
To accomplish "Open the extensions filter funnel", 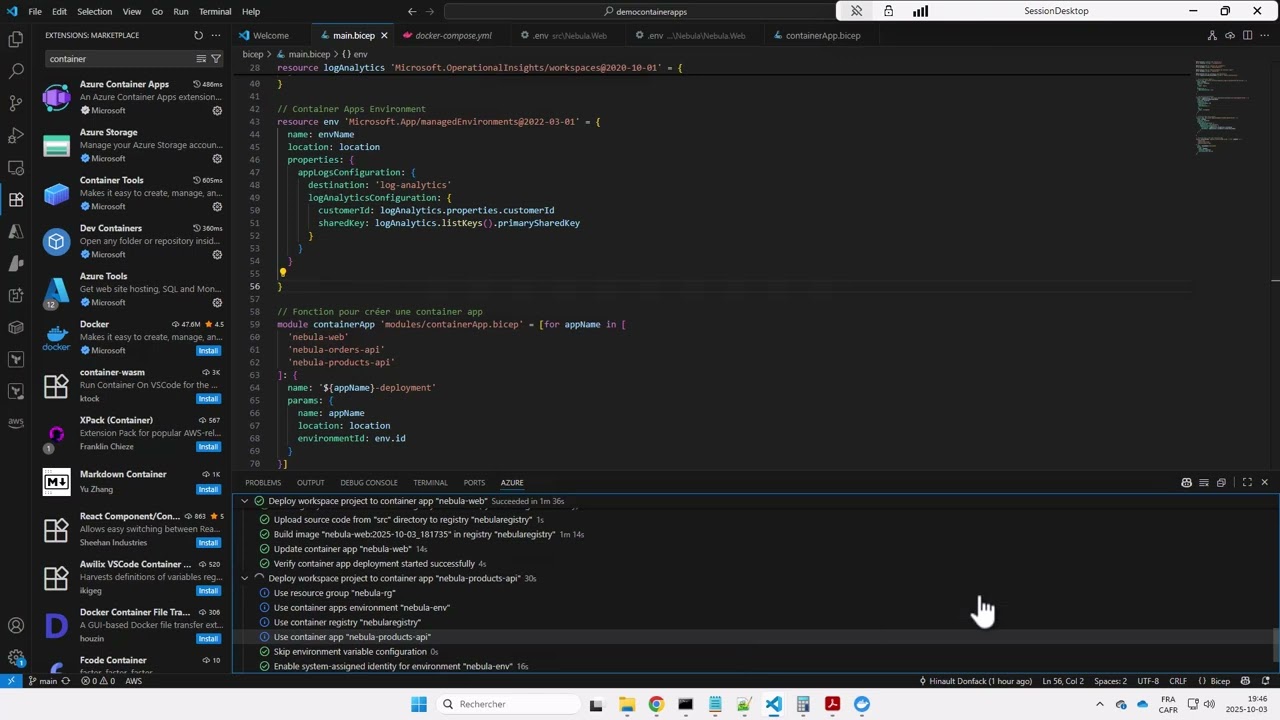I will pos(215,59).
